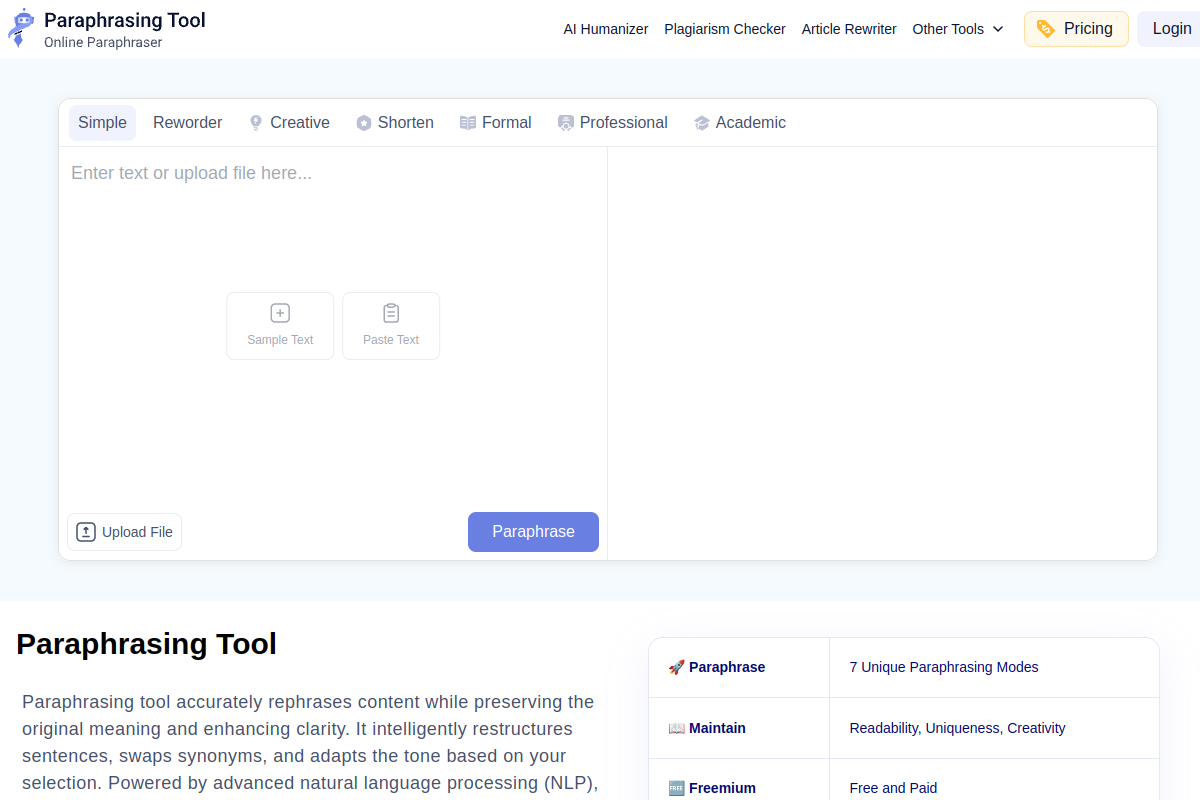Viewport: 1200px width, 800px height.
Task: Click the Paraphrasing Tool site title
Action: tap(125, 20)
